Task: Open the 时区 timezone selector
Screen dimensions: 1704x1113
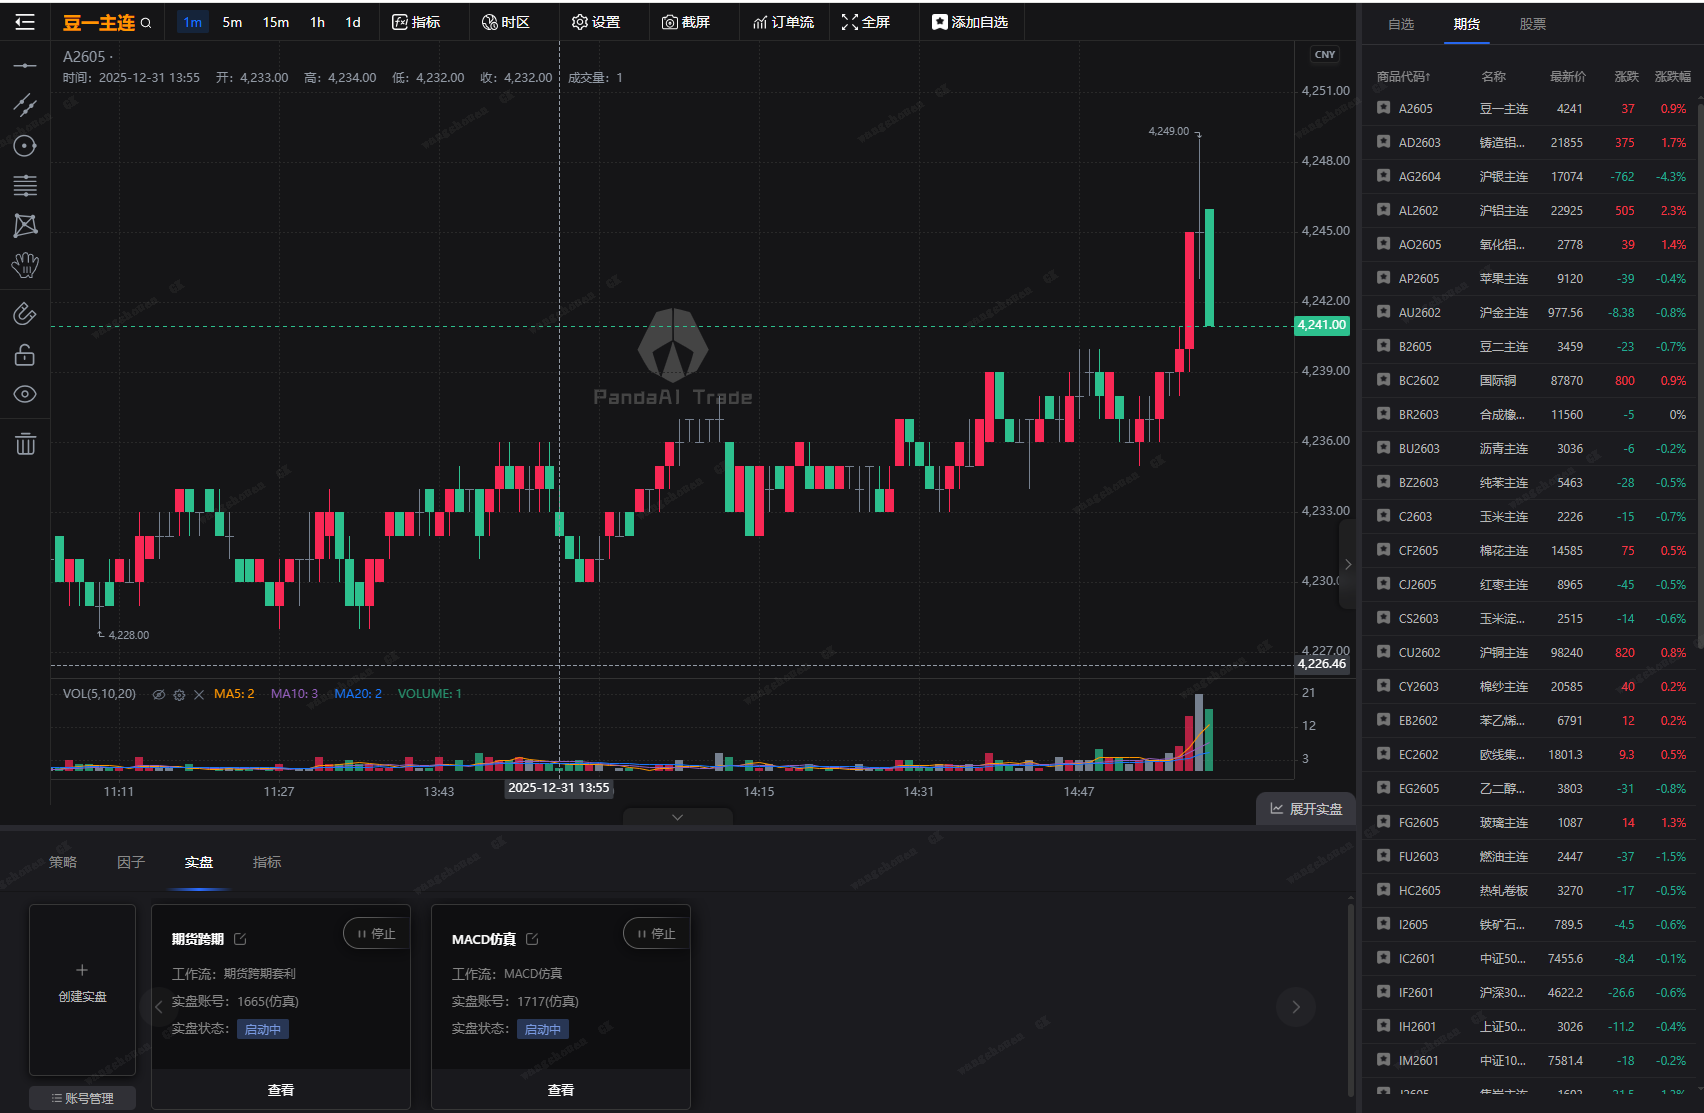Action: (506, 22)
